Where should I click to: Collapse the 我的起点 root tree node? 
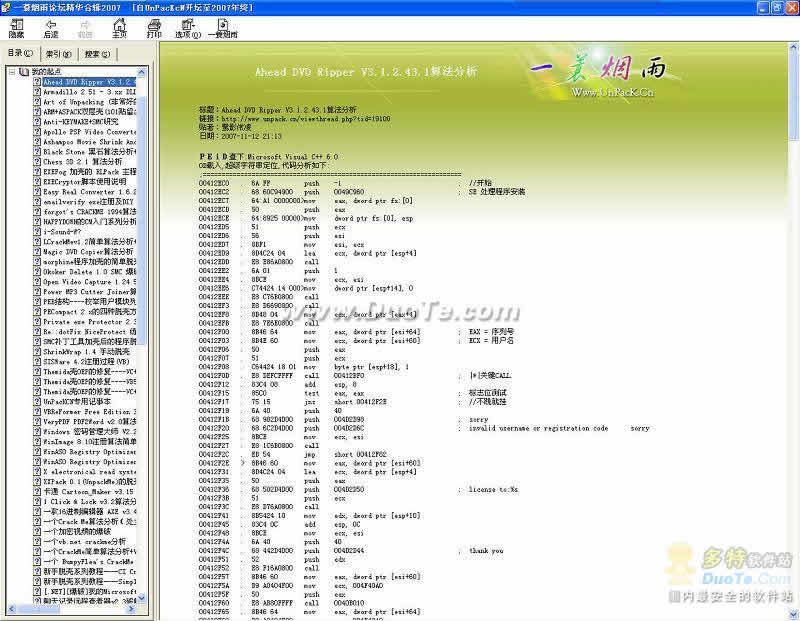click(12, 72)
